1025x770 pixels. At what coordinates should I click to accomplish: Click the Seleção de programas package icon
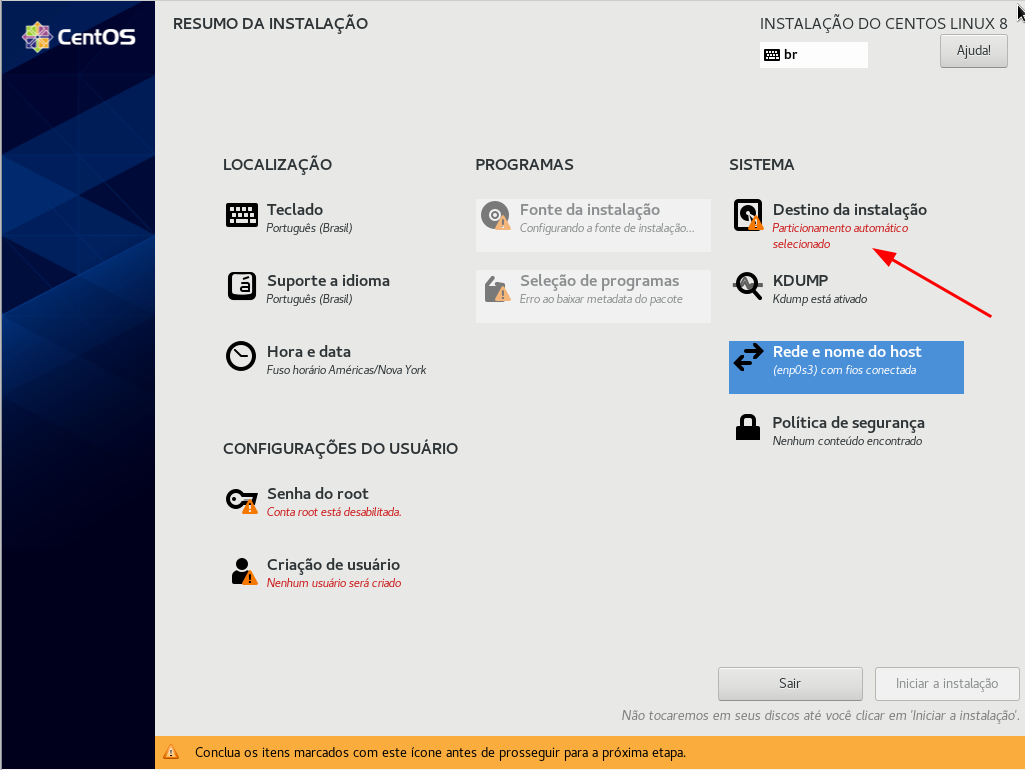pos(497,288)
